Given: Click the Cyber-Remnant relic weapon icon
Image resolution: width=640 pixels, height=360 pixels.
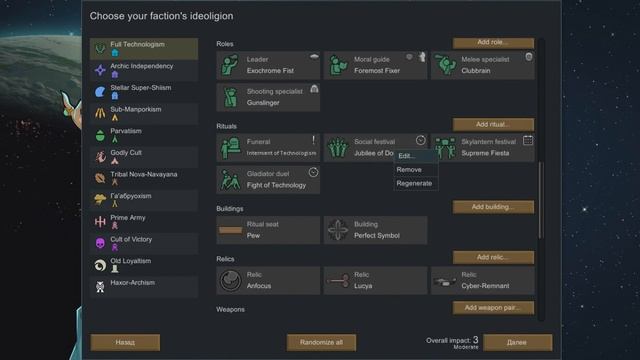Looking at the screenshot, I should tap(445, 281).
